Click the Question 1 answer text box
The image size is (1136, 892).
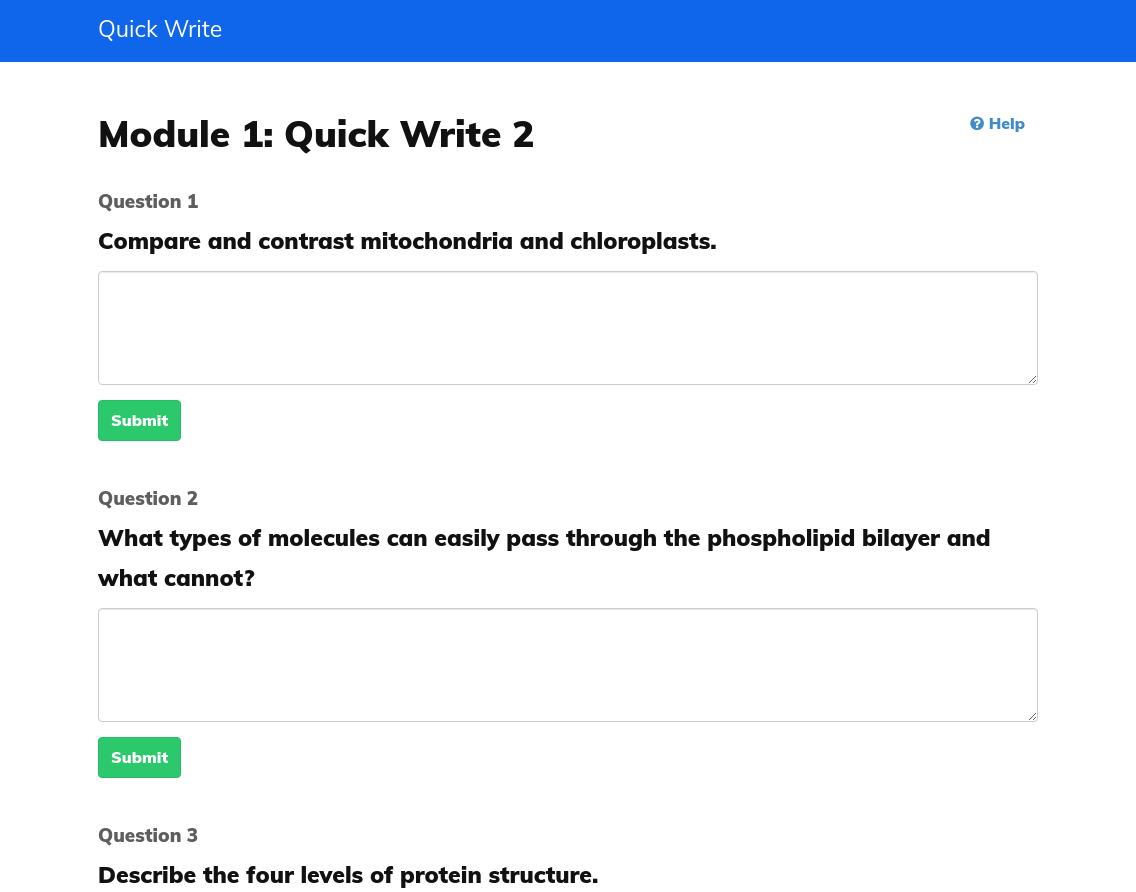[x=567, y=327]
